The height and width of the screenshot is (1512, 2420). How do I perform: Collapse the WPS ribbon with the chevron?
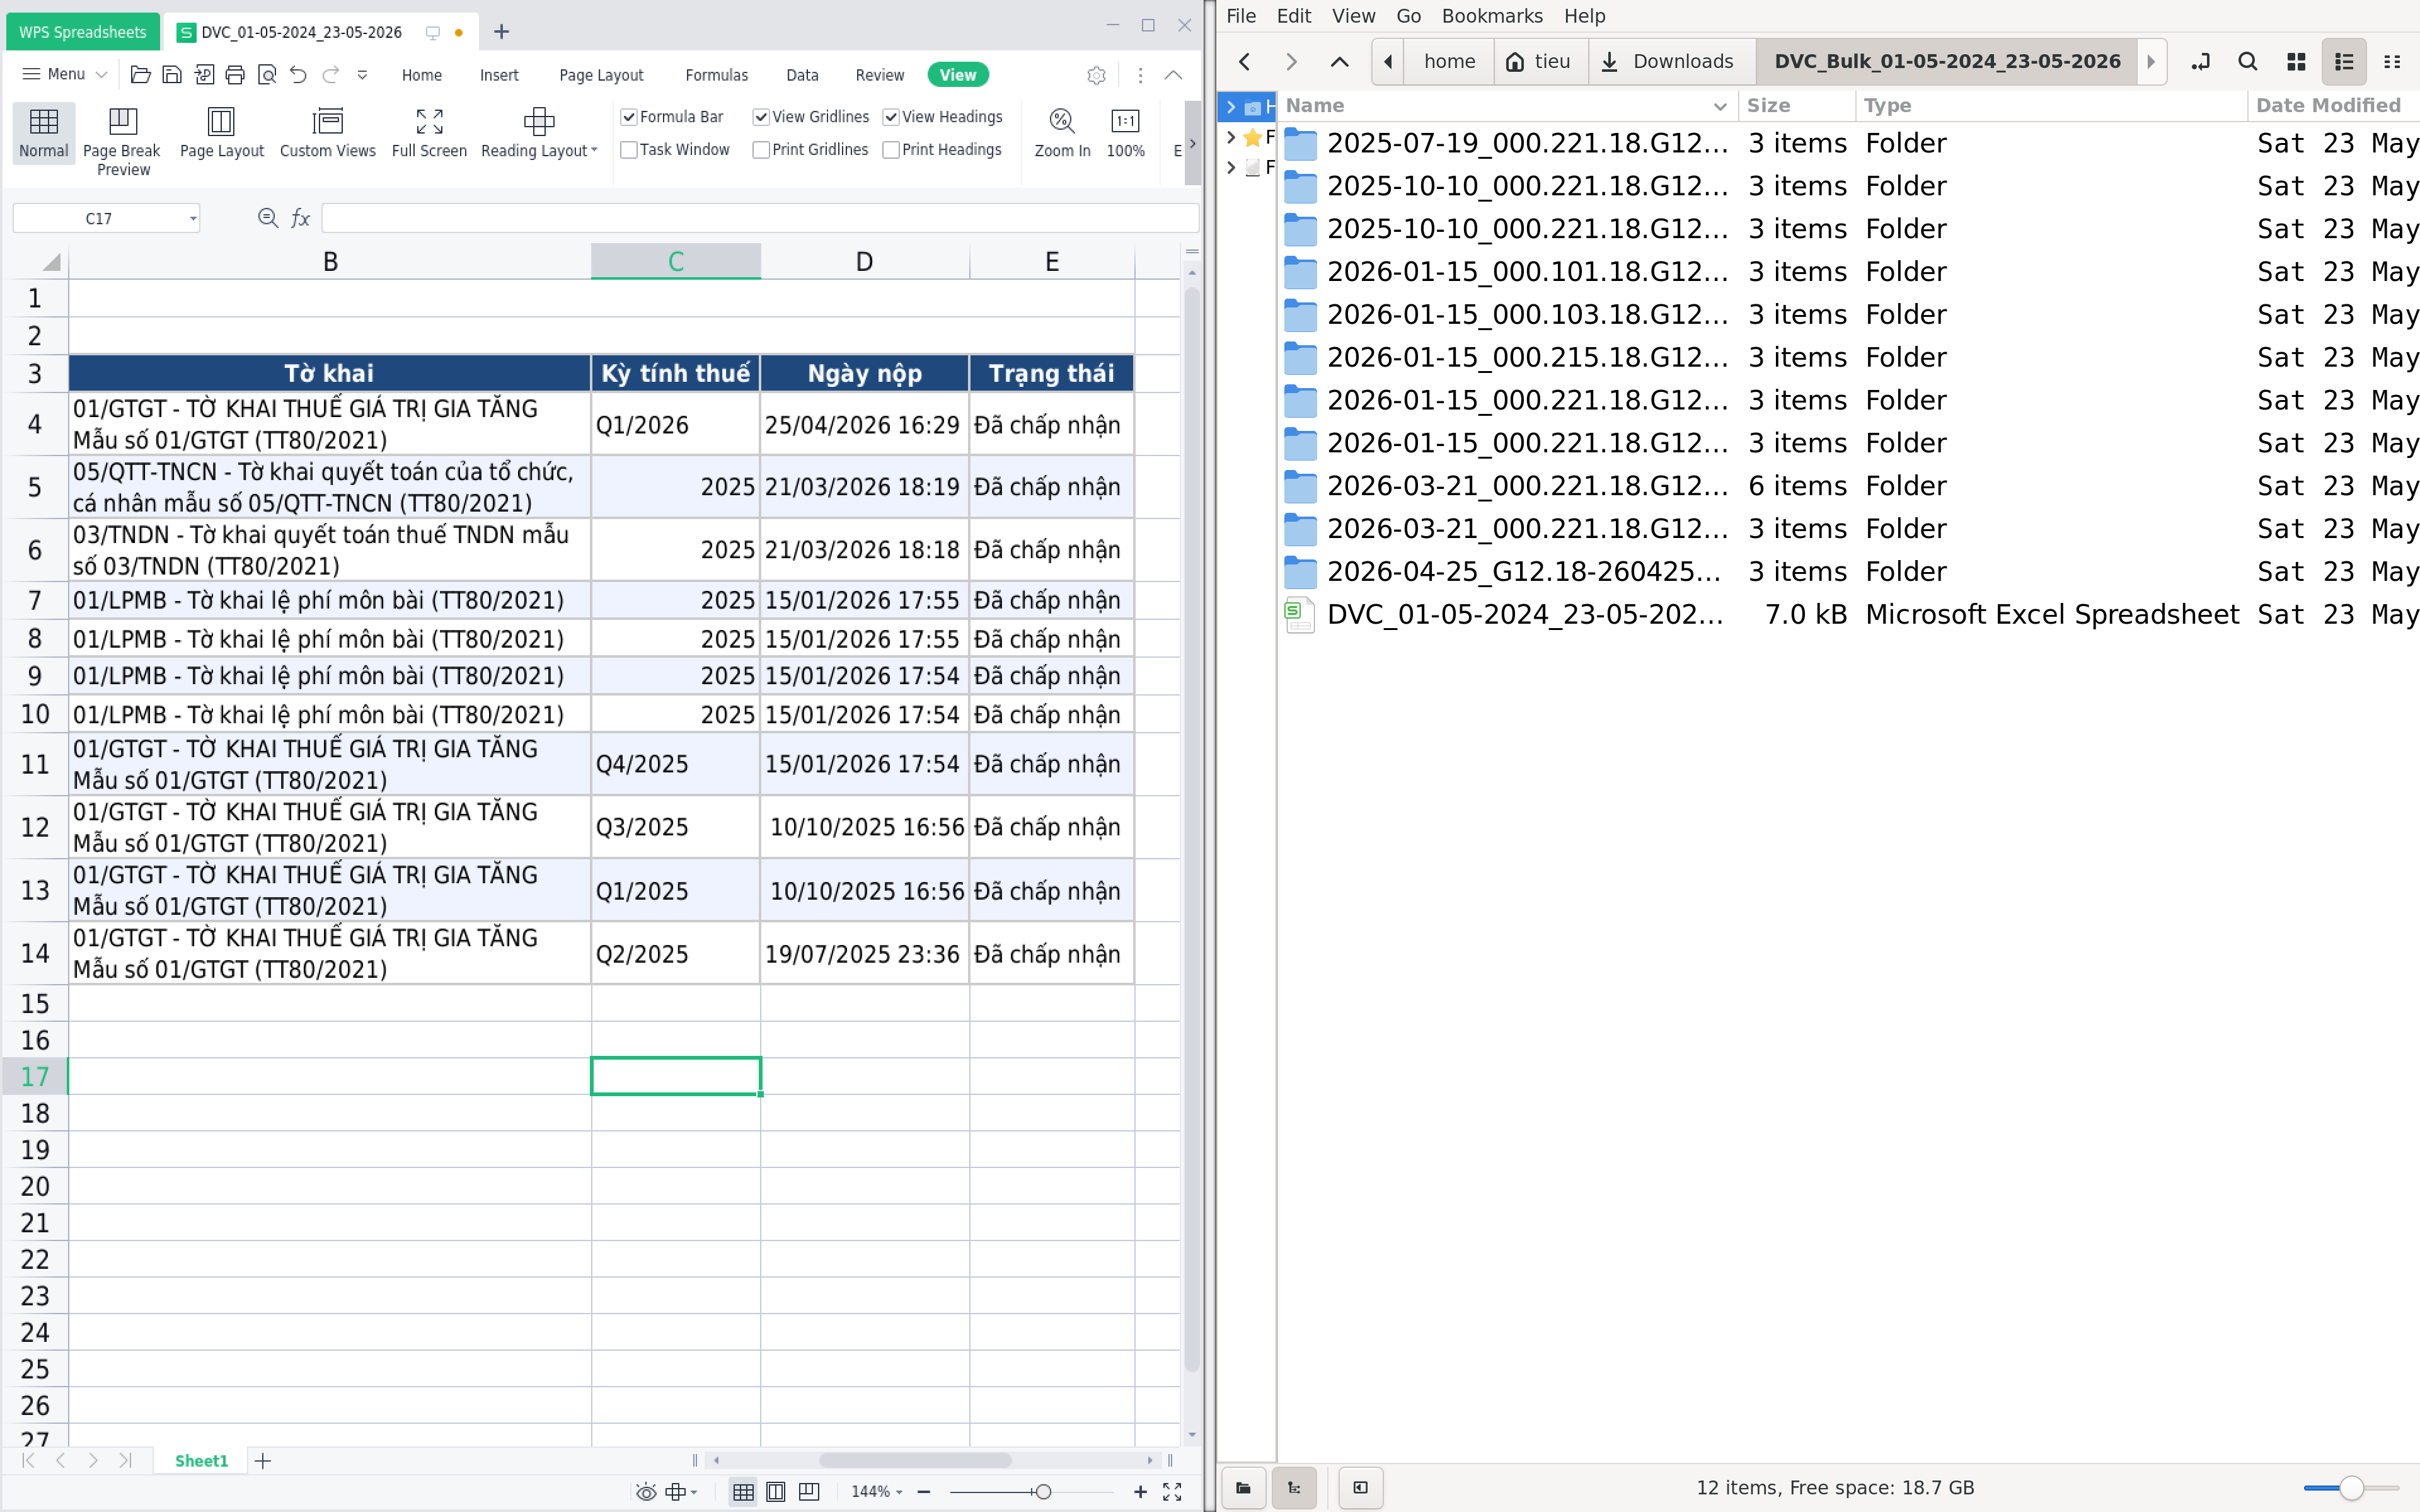[x=1173, y=75]
